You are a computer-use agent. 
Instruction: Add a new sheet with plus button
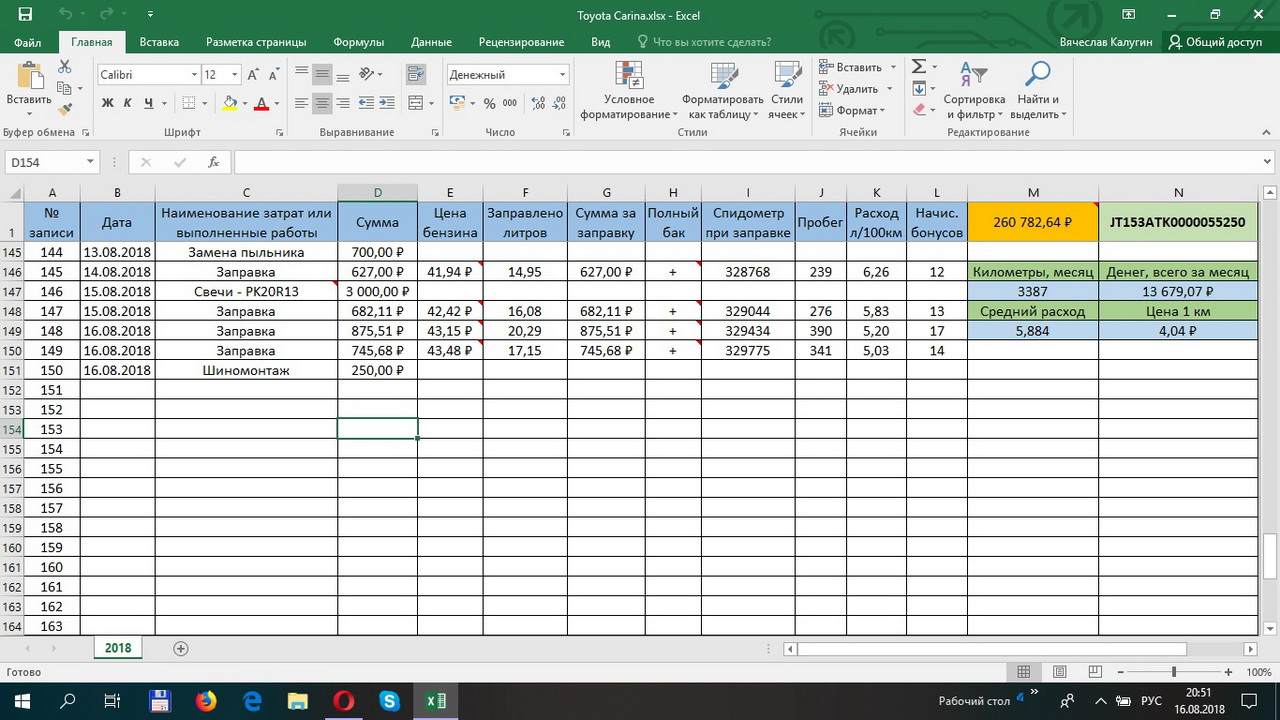coord(181,648)
